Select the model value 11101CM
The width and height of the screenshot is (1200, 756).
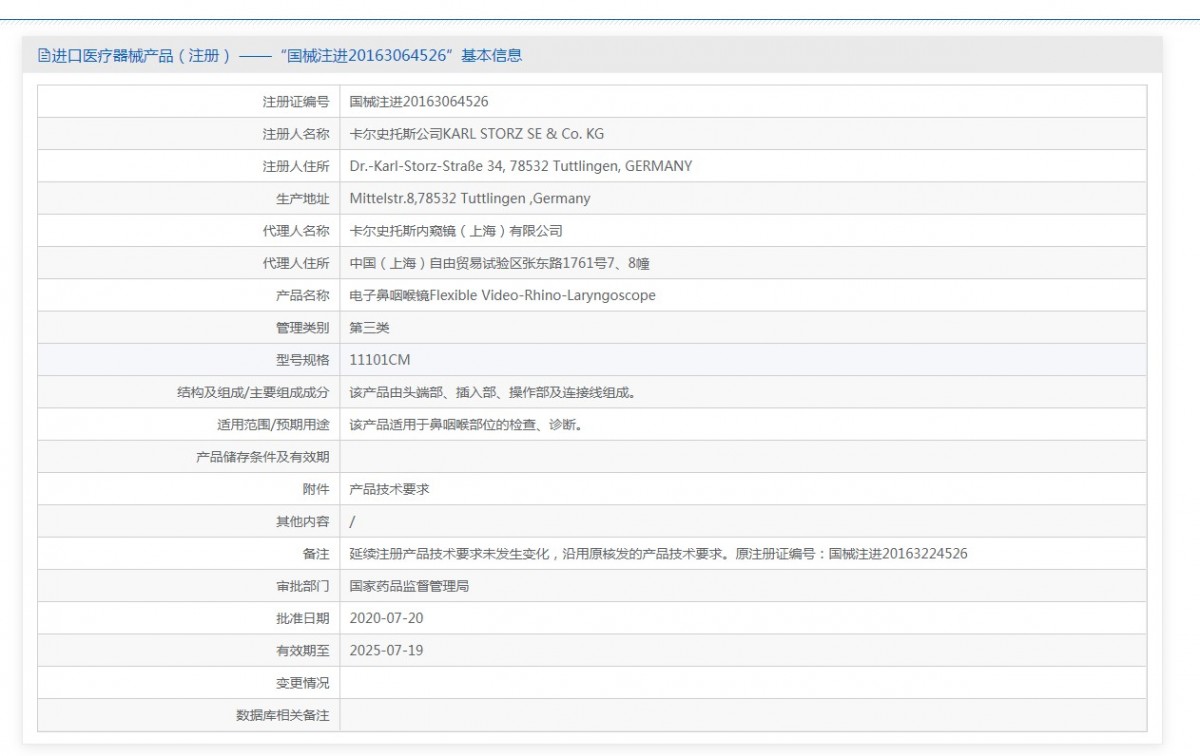coord(380,359)
